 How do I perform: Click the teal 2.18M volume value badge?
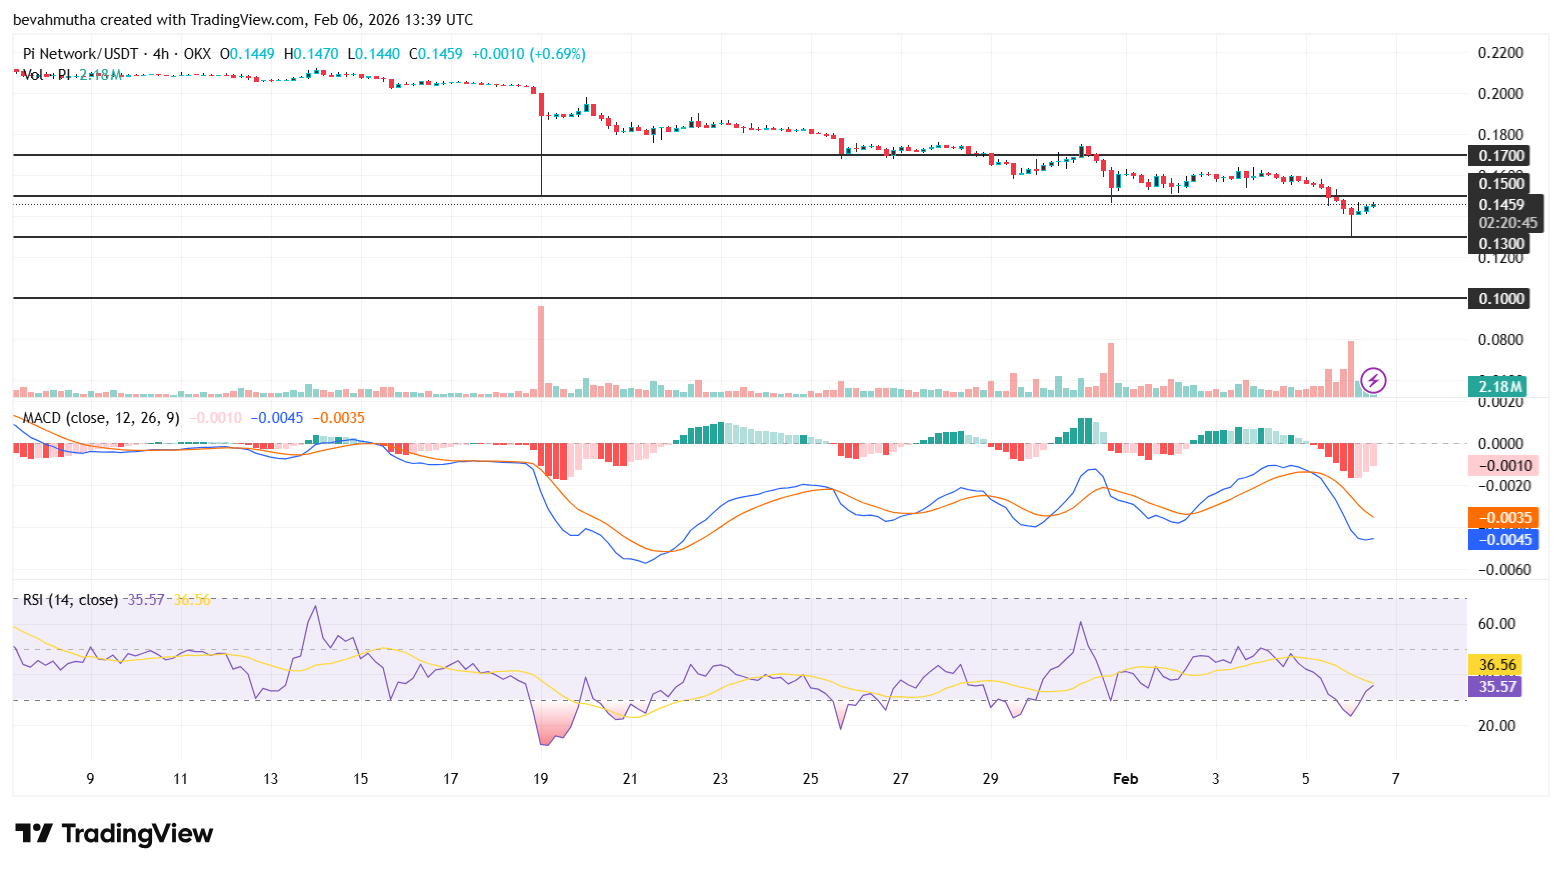(x=1497, y=385)
